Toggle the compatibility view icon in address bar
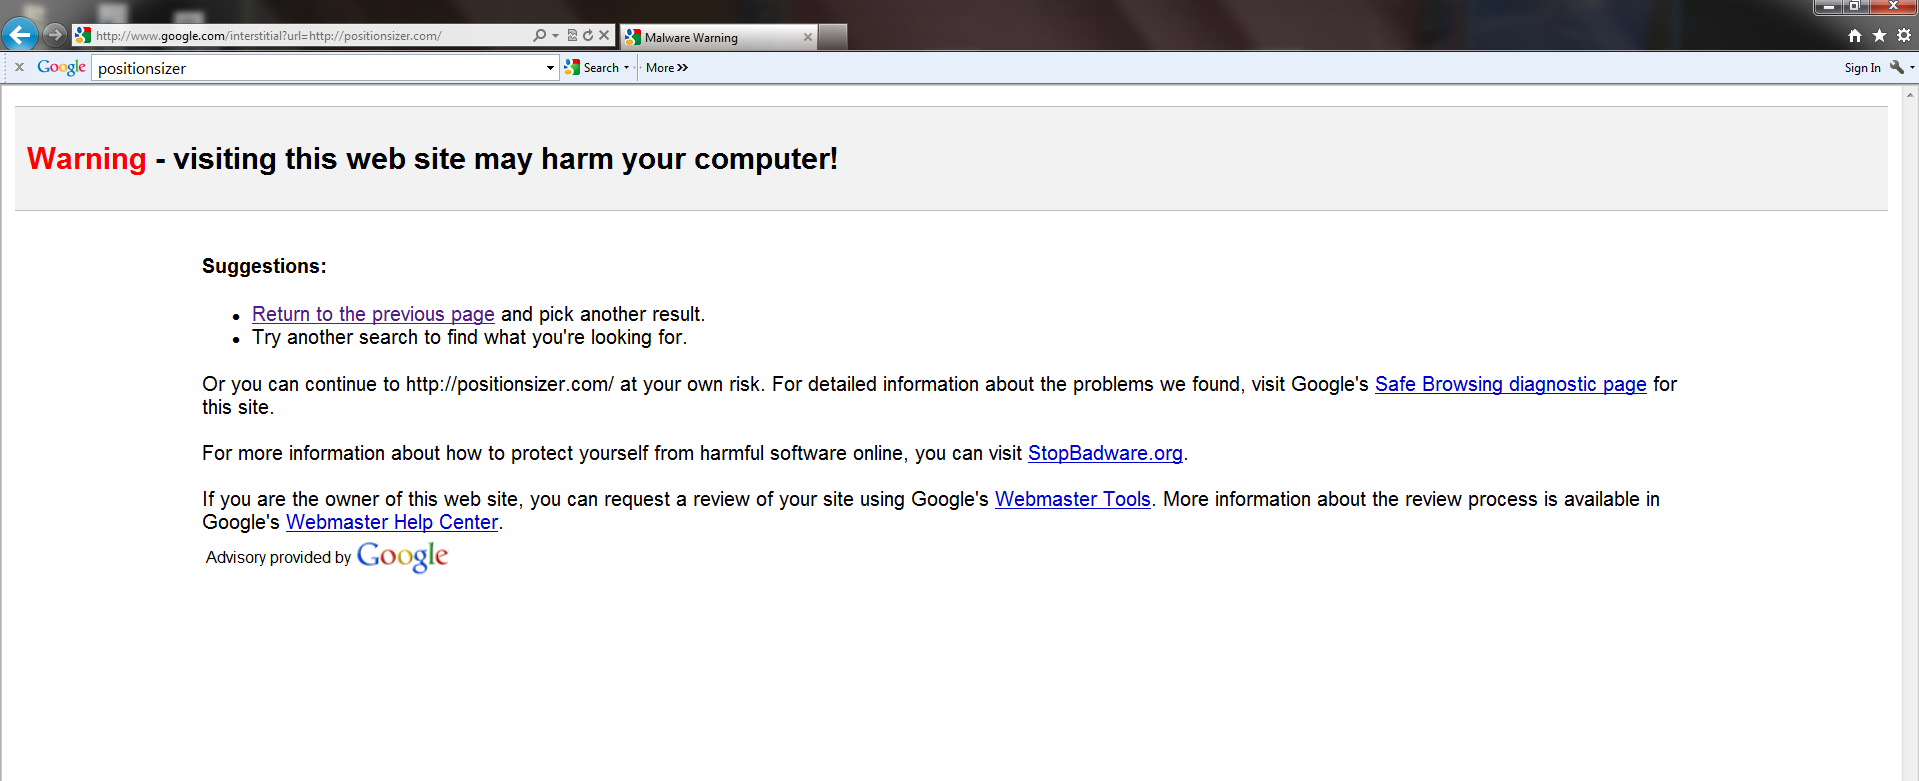1919x781 pixels. 573,35
